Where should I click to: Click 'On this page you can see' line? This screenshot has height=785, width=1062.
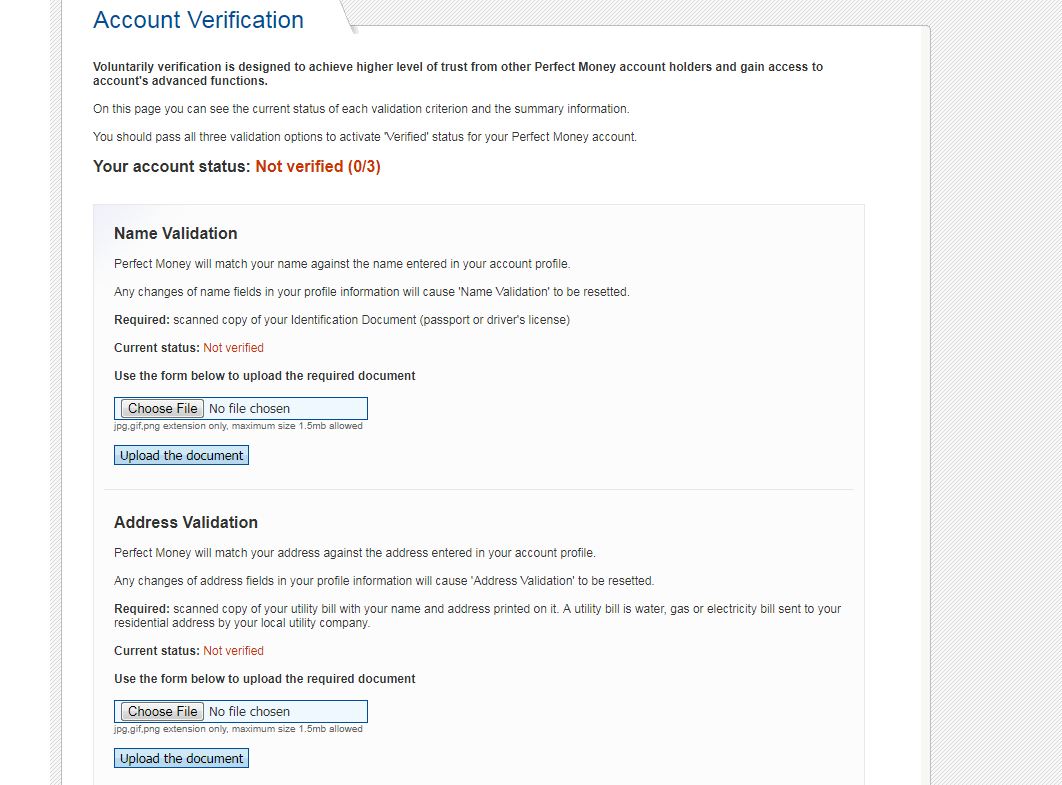(x=361, y=109)
